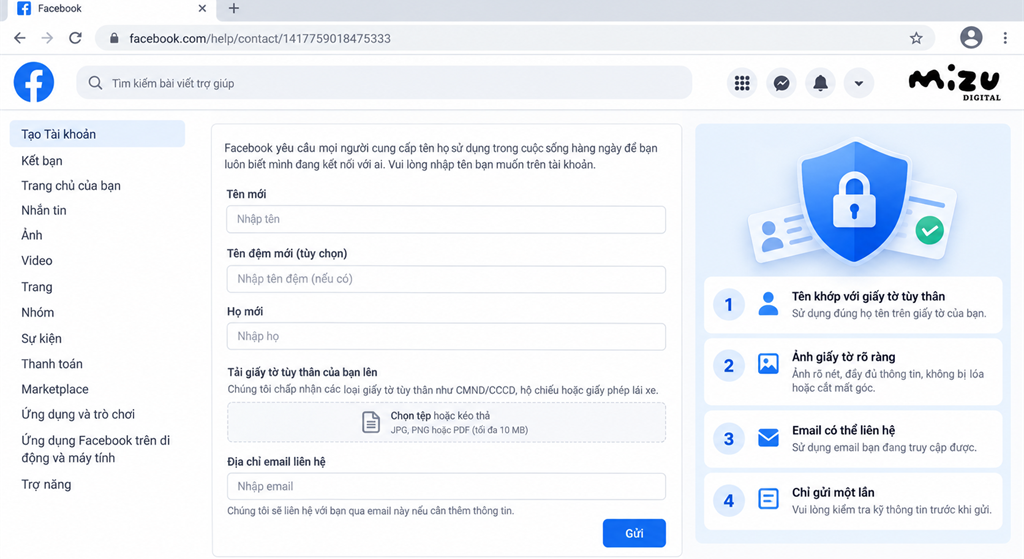The image size is (1024, 559).
Task: Open the Chrome profile avatar icon
Action: pyautogui.click(x=971, y=37)
